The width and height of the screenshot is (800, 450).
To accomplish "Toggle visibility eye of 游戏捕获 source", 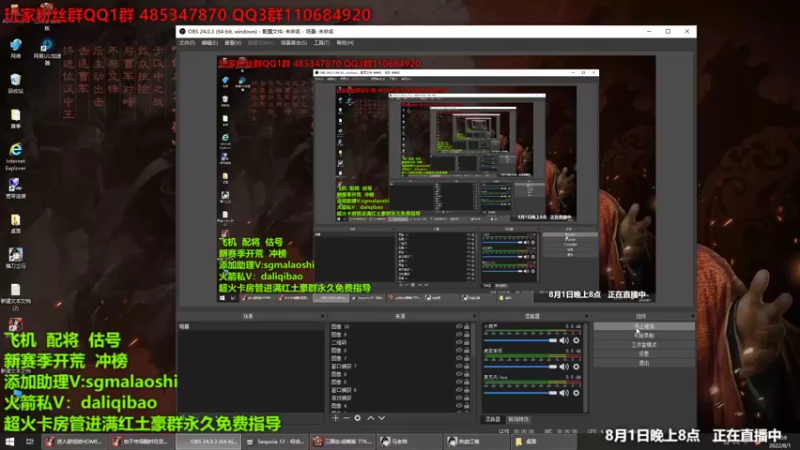I will 459,397.
